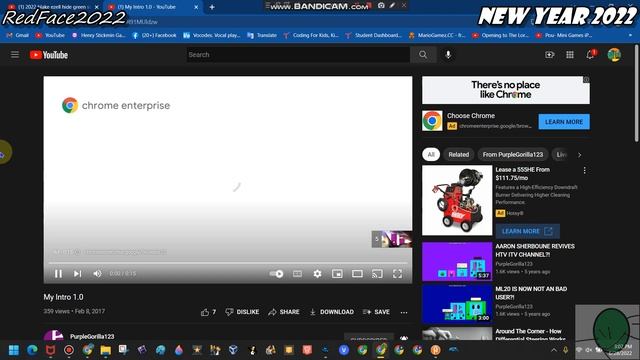Open the Translate bookmark

tap(262, 36)
